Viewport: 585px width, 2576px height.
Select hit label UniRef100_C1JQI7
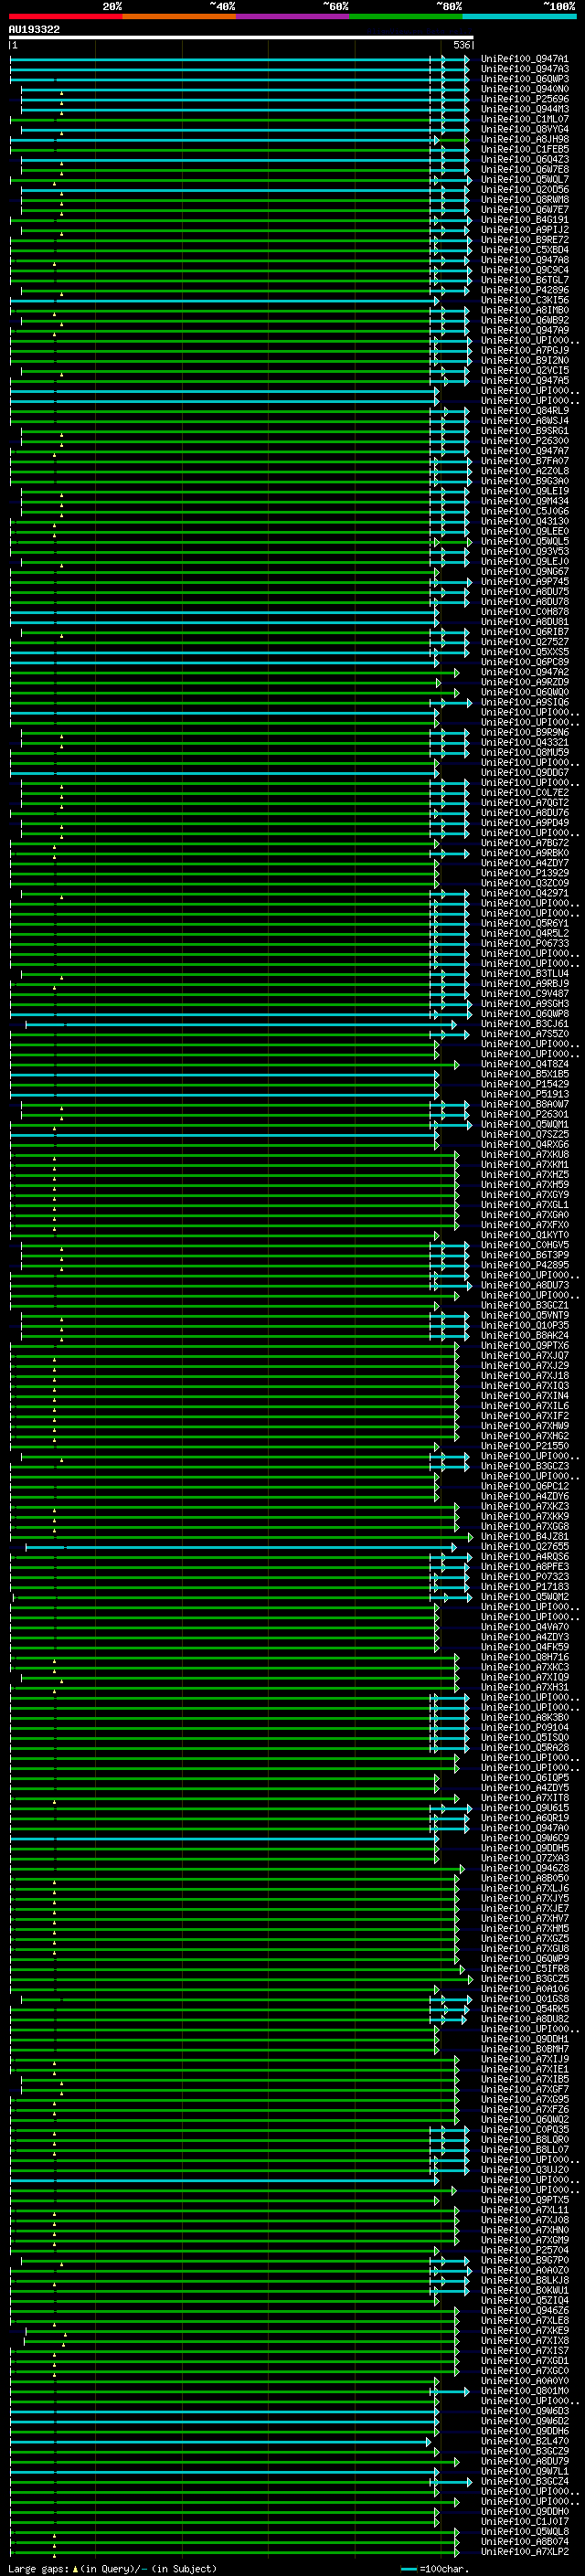(x=524, y=2521)
